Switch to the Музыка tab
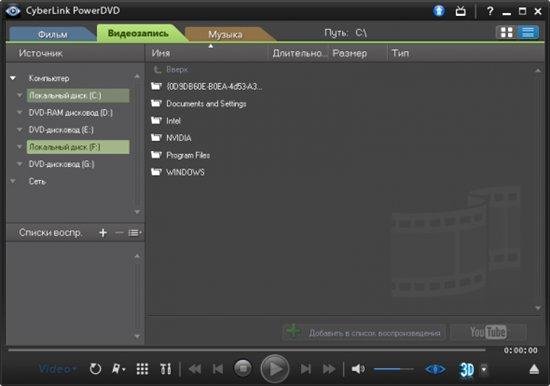This screenshot has width=550, height=386. click(x=225, y=34)
